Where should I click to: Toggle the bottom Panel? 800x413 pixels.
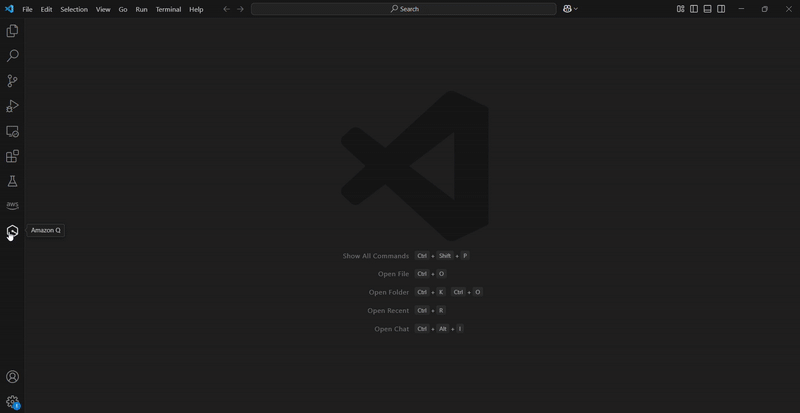(x=708, y=9)
